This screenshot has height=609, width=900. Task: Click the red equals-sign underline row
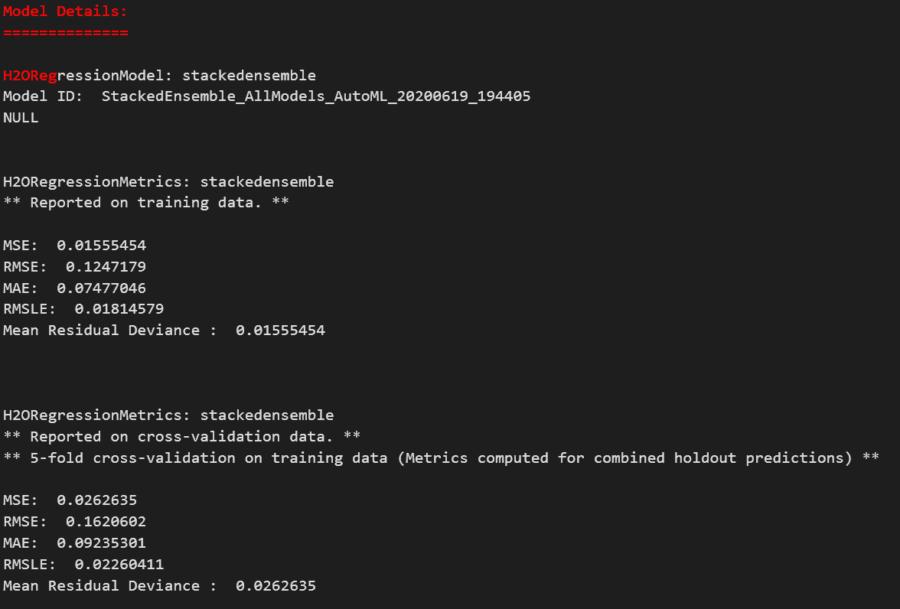(65, 33)
